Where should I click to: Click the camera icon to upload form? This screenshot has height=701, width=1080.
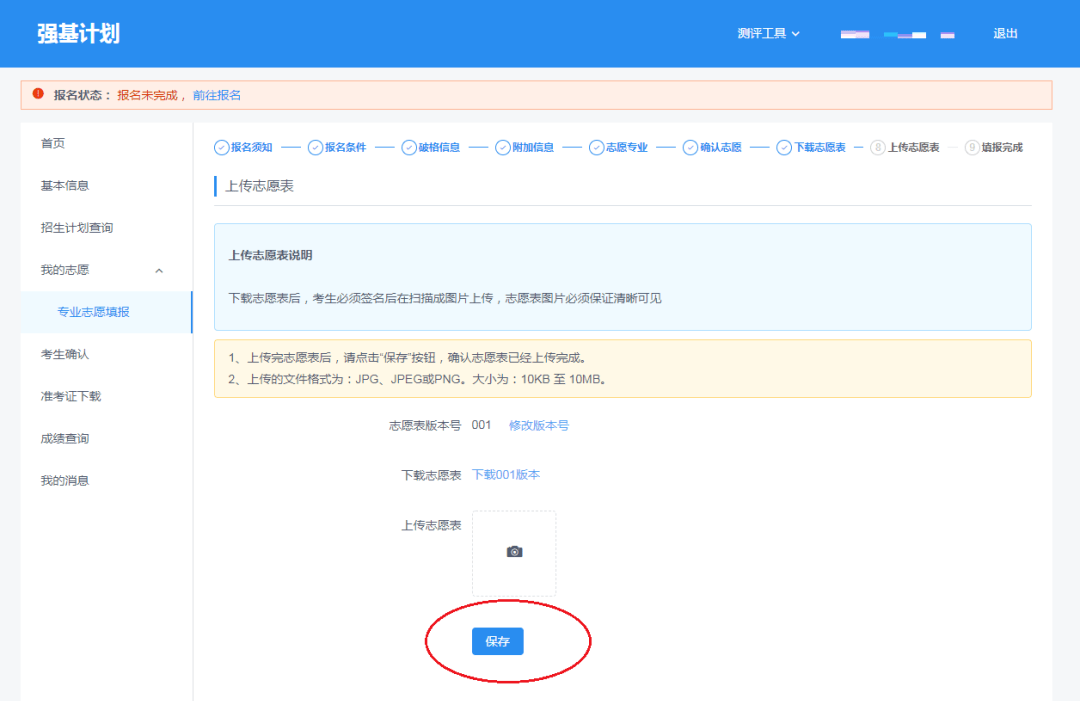pyautogui.click(x=514, y=552)
